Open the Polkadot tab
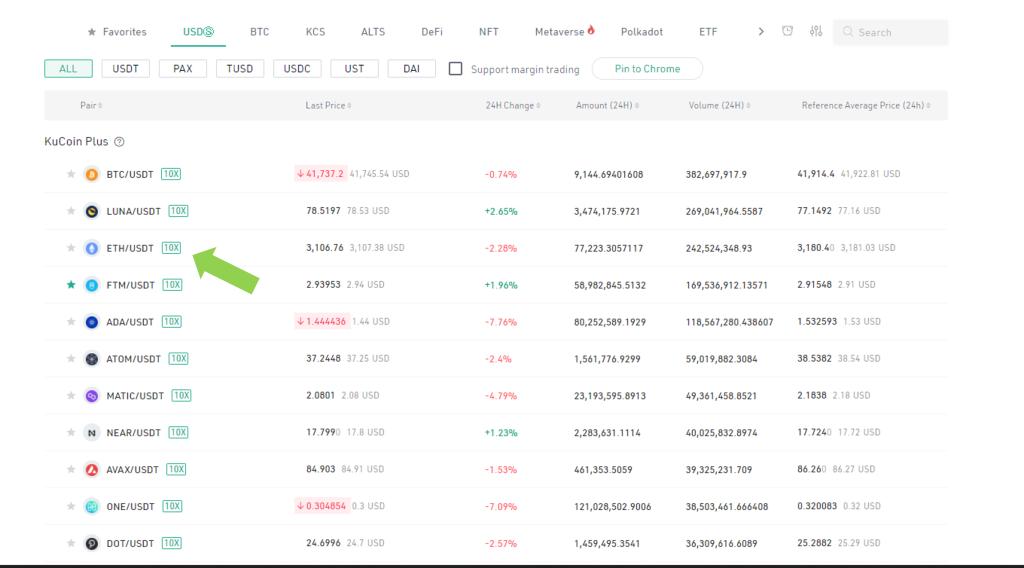Image resolution: width=1024 pixels, height=568 pixels. point(642,31)
